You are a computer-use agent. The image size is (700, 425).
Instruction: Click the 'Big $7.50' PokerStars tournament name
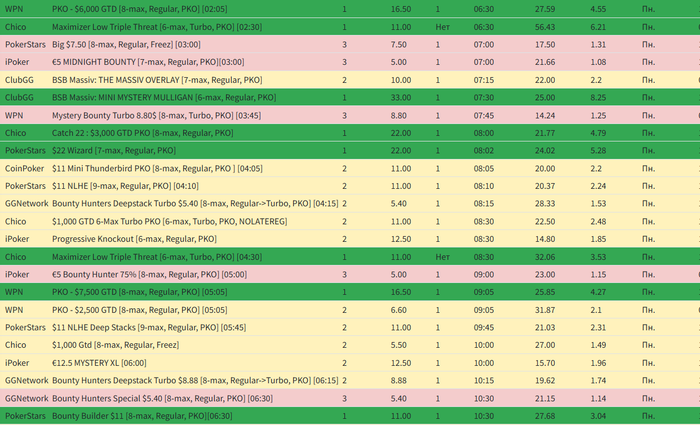click(126, 44)
